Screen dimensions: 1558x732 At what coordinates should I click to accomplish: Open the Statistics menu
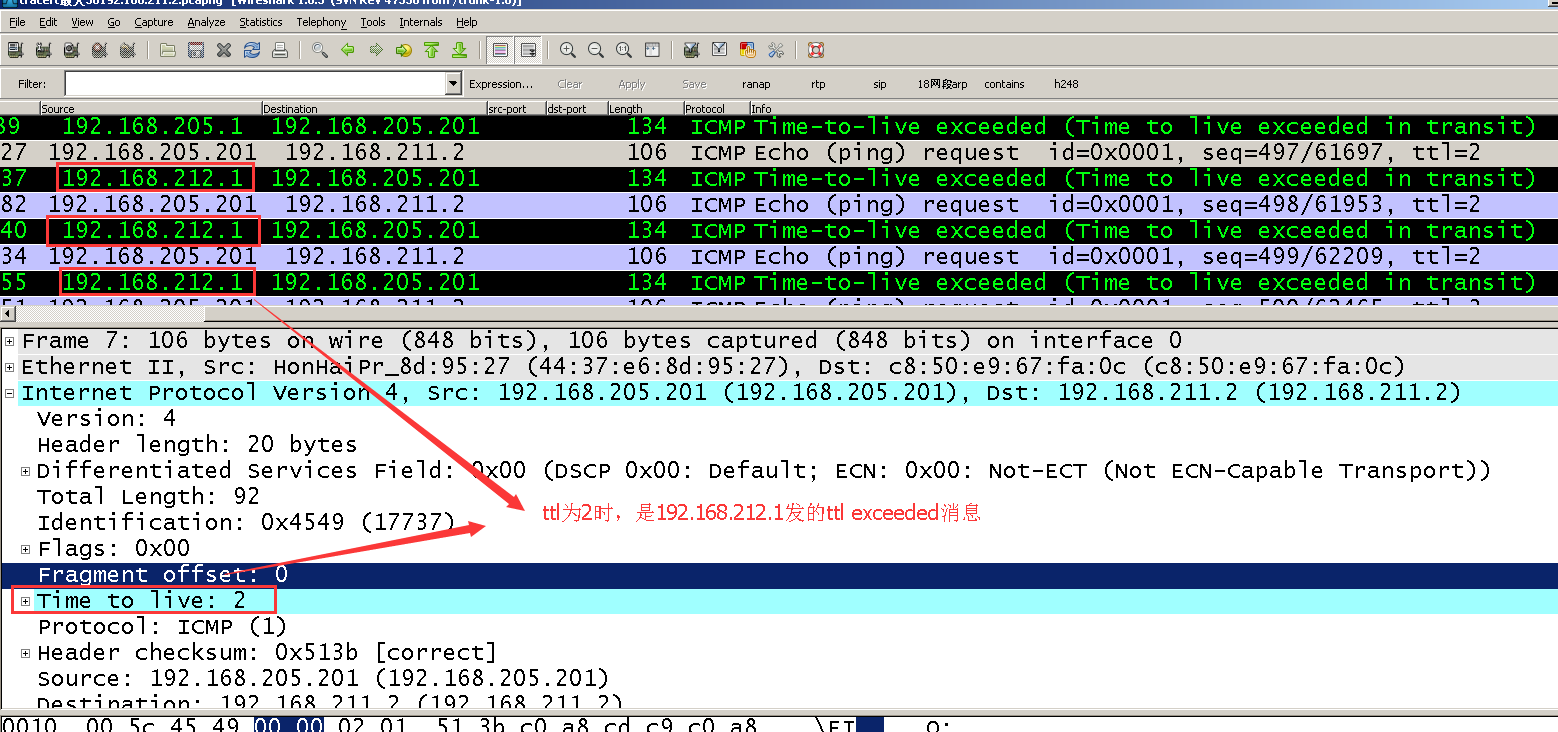[261, 22]
